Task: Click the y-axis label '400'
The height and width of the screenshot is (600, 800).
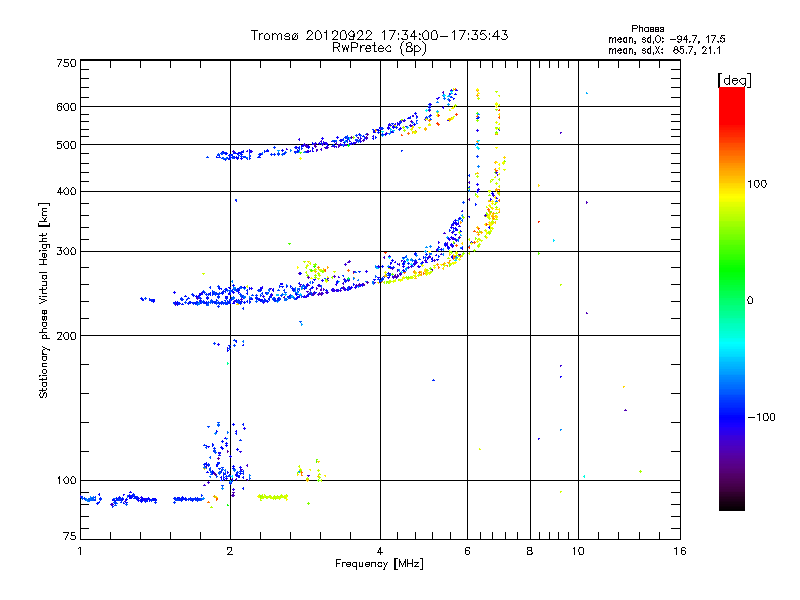Action: 66,191
